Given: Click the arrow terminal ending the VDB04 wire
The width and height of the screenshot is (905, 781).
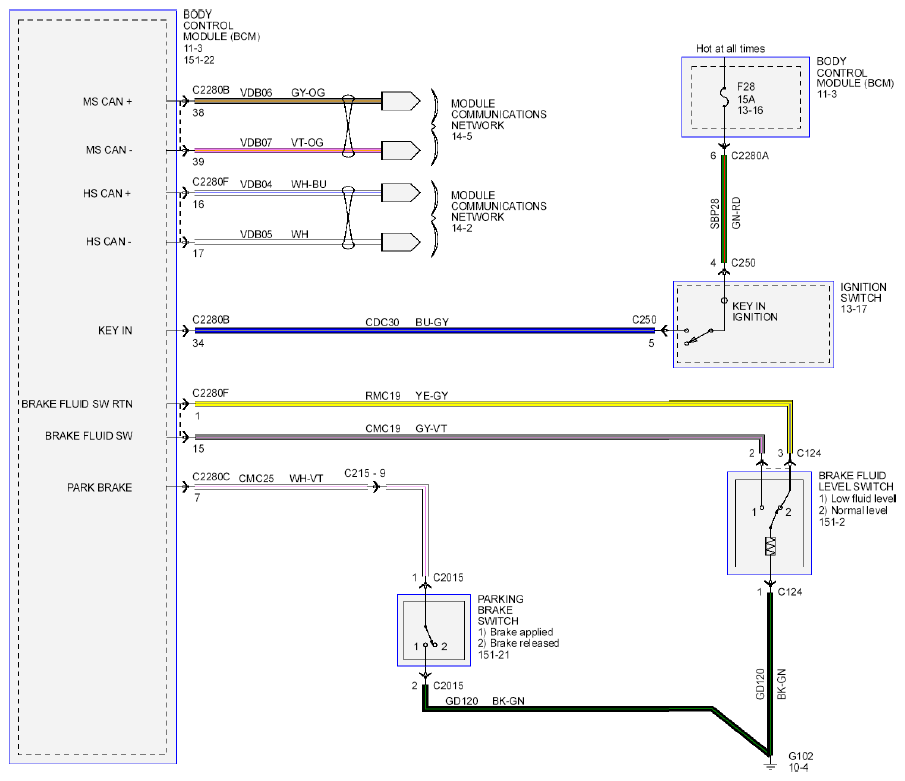Looking at the screenshot, I should click(x=401, y=192).
